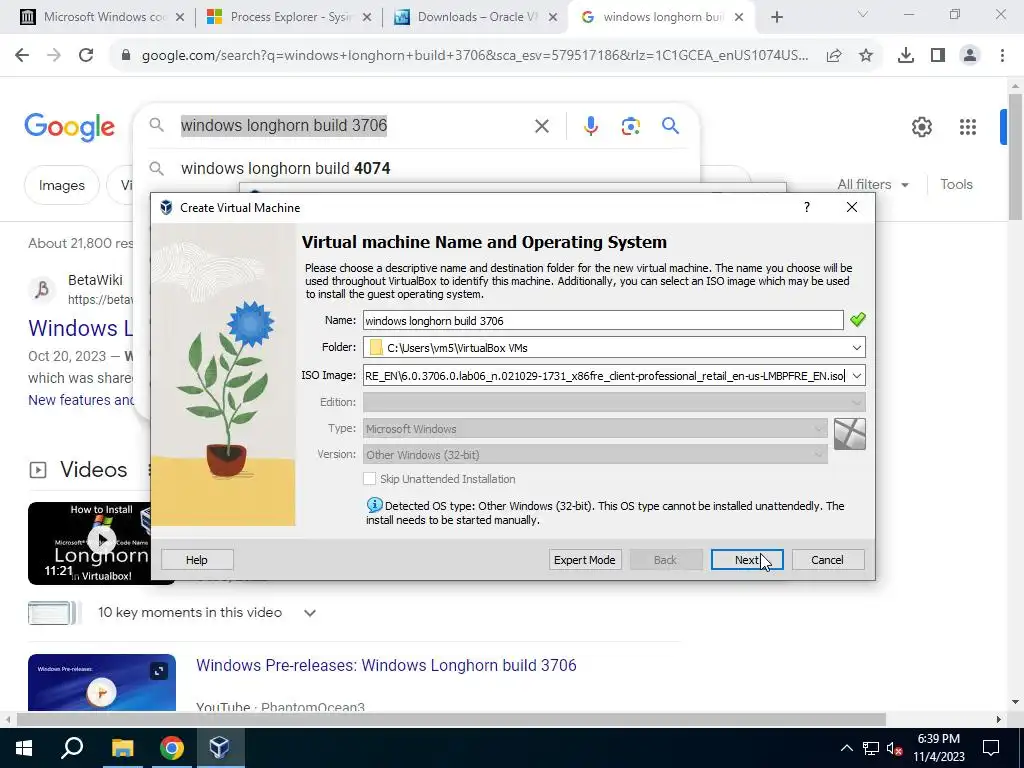
Task: Click the Google logo
Action: [x=70, y=127]
